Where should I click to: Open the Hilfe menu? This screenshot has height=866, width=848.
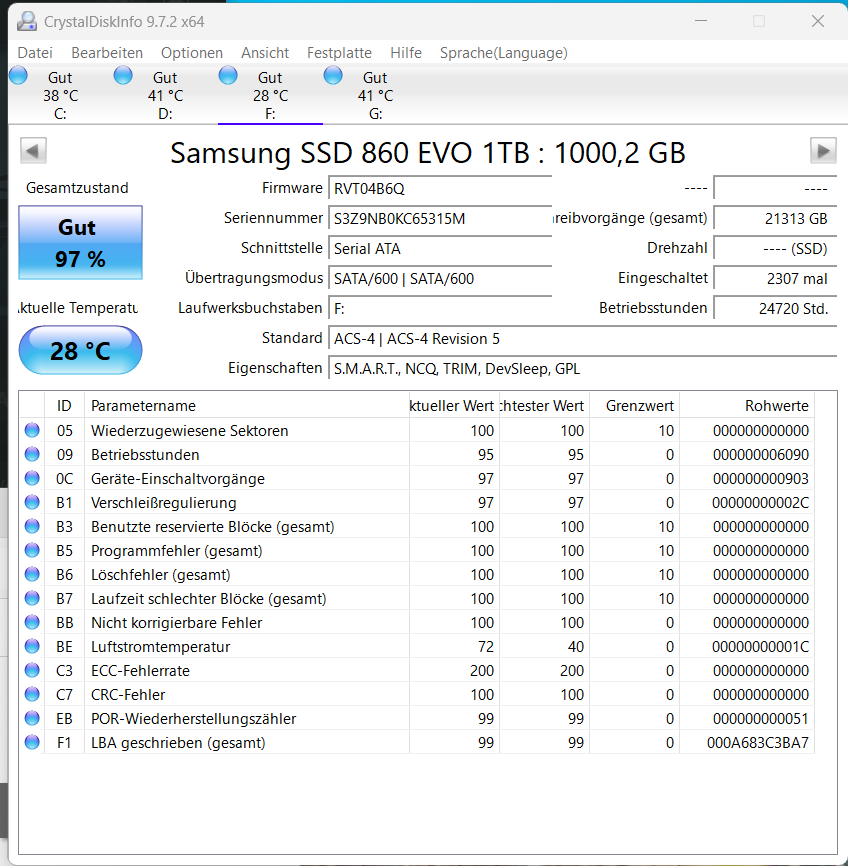click(406, 53)
